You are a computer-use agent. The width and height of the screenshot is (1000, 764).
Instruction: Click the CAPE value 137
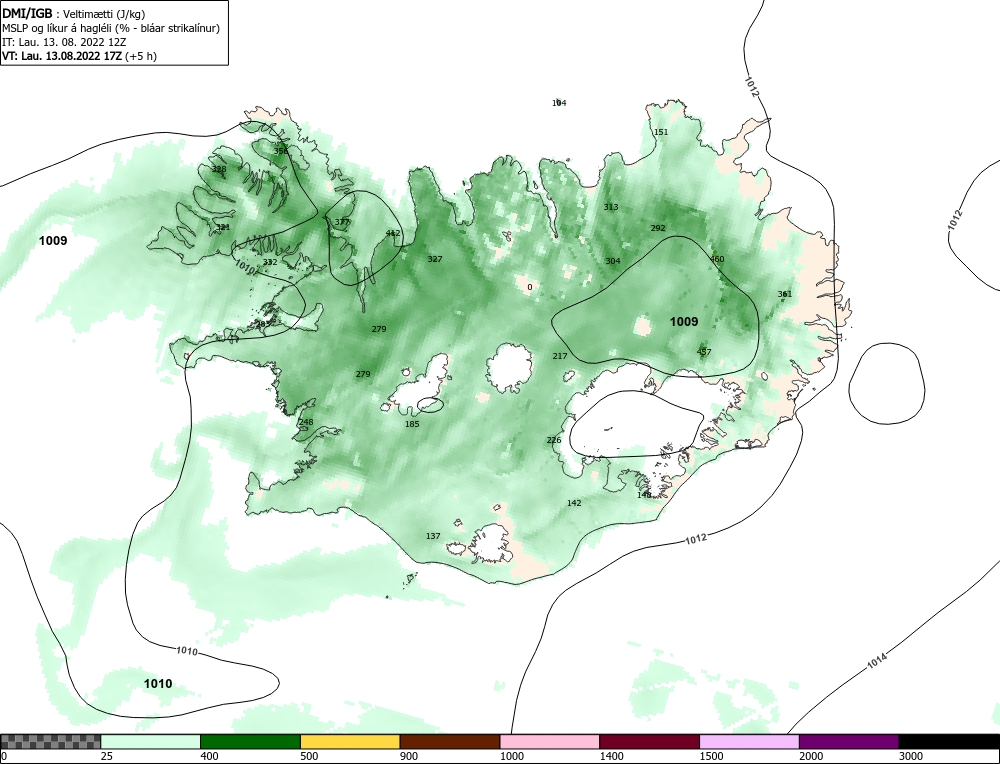pyautogui.click(x=433, y=536)
